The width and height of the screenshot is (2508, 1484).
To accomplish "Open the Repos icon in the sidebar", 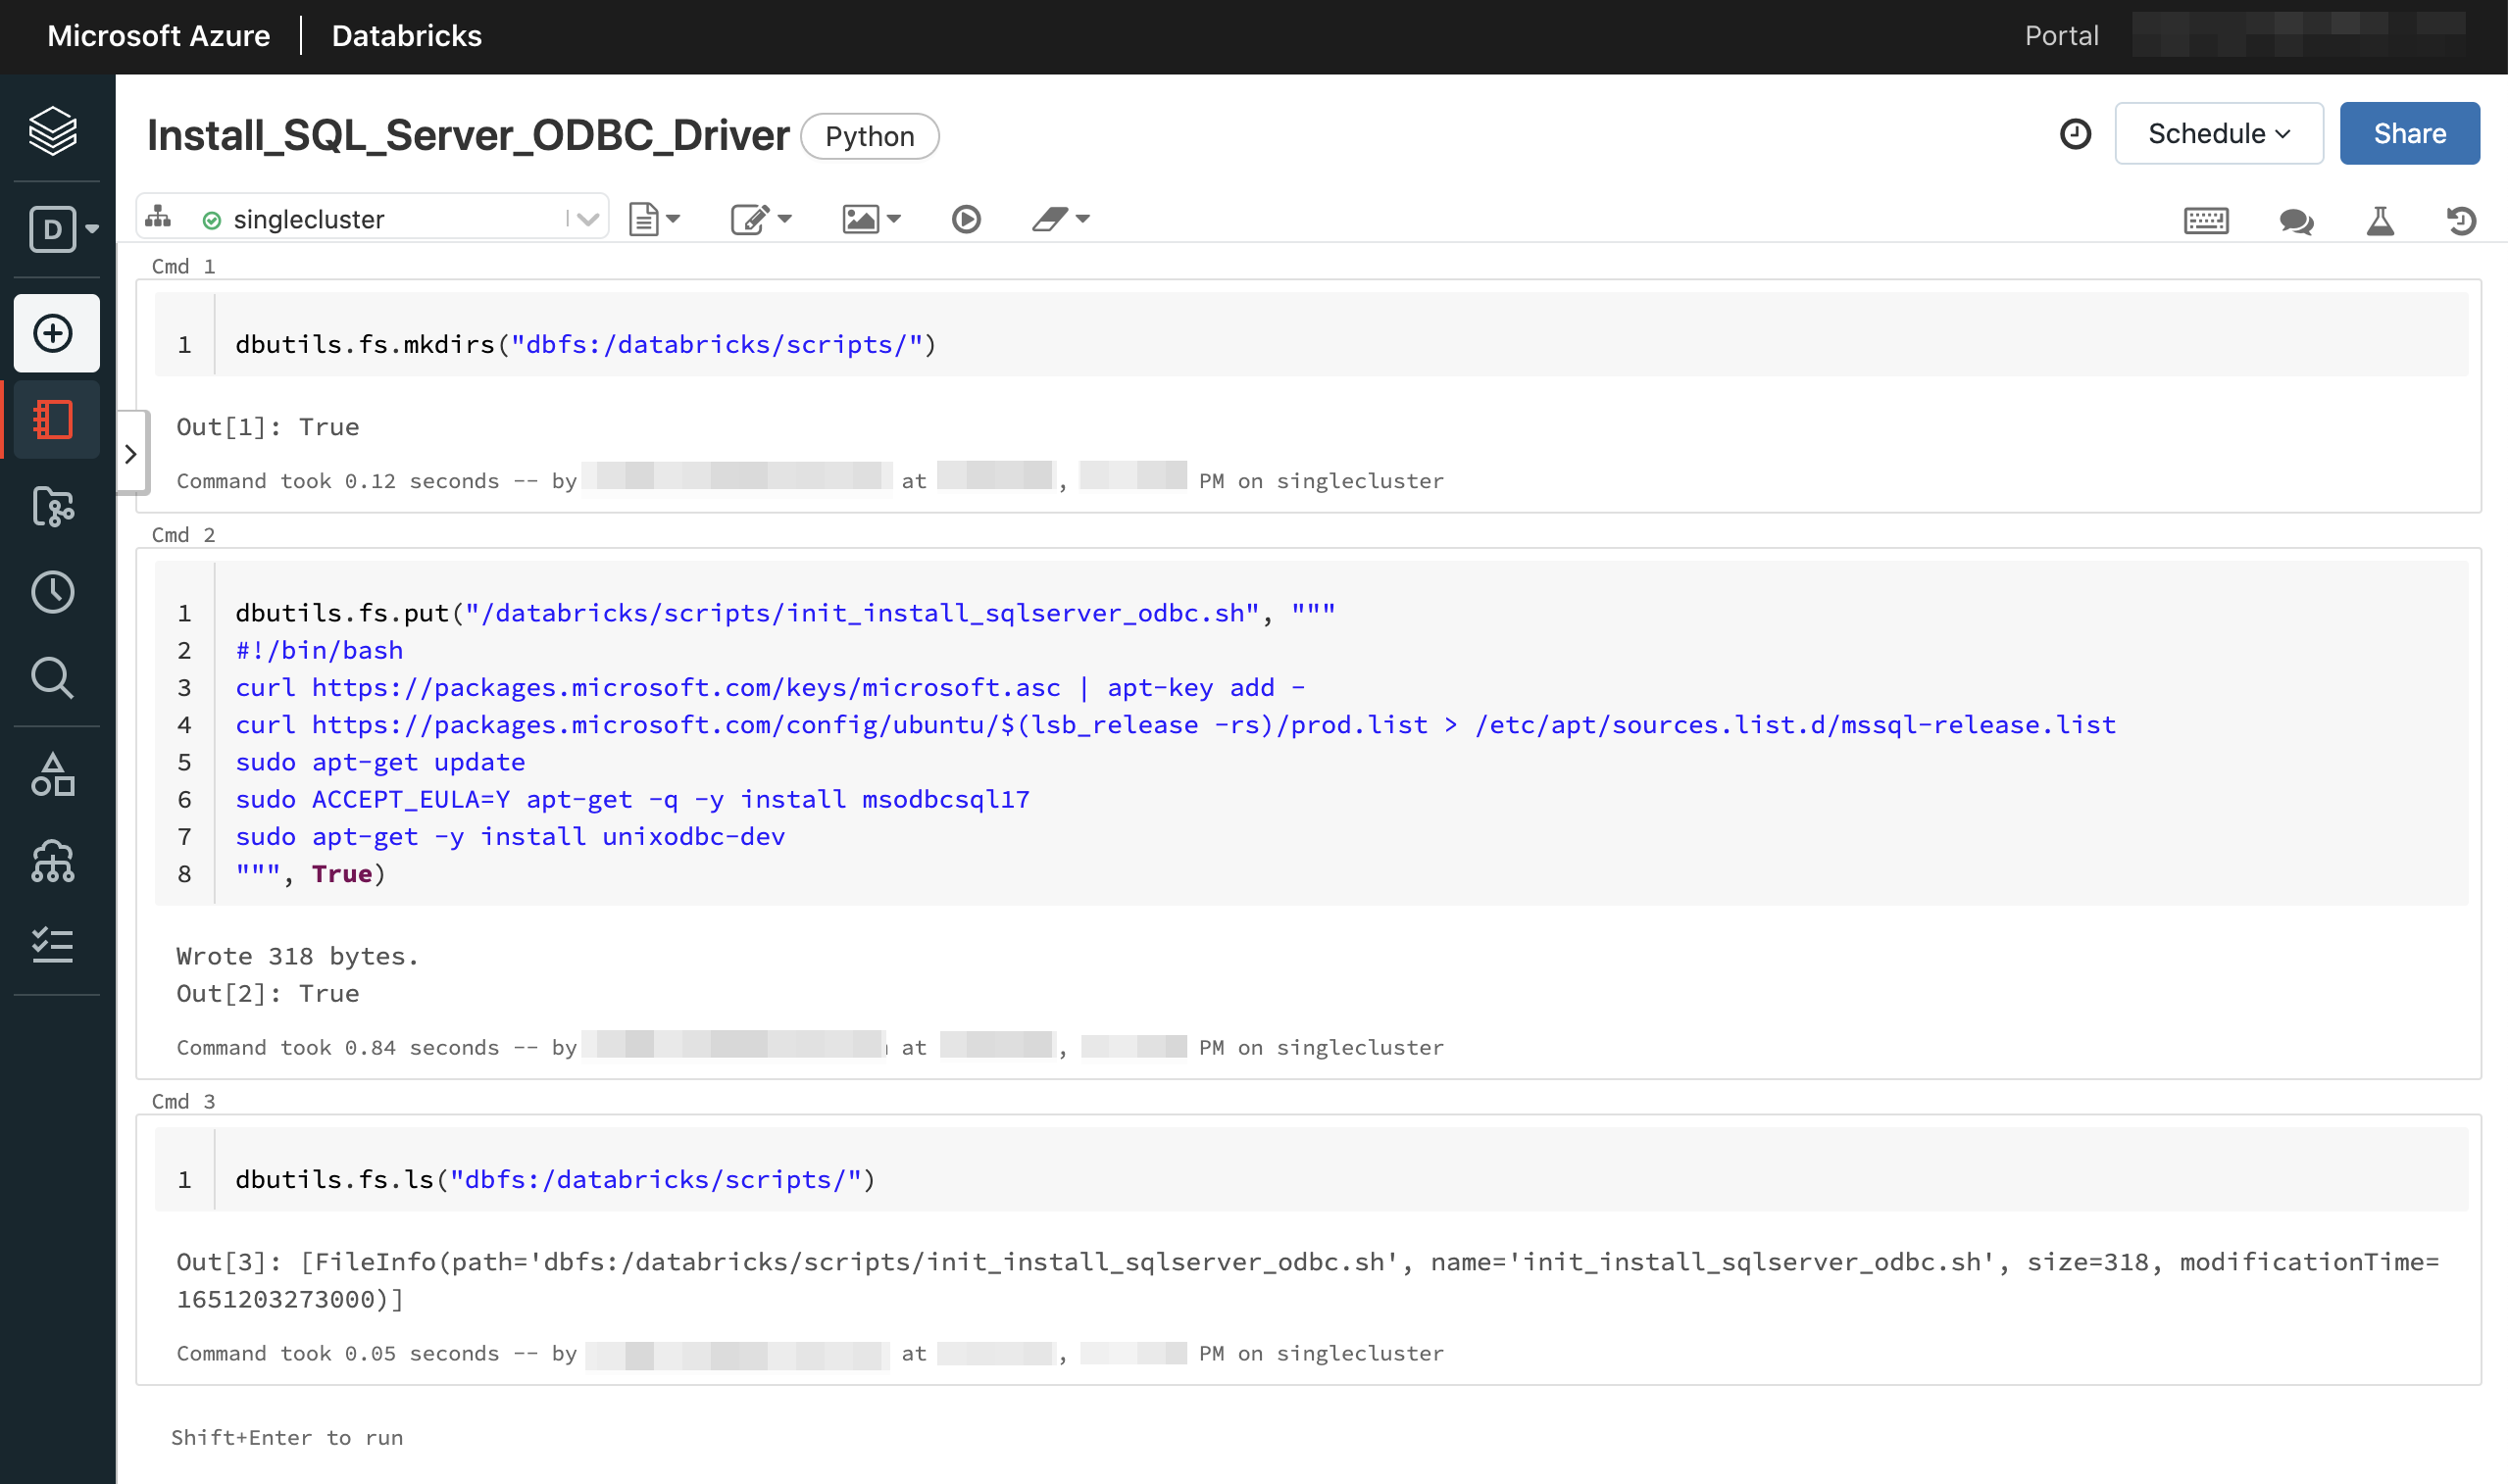I will [55, 508].
